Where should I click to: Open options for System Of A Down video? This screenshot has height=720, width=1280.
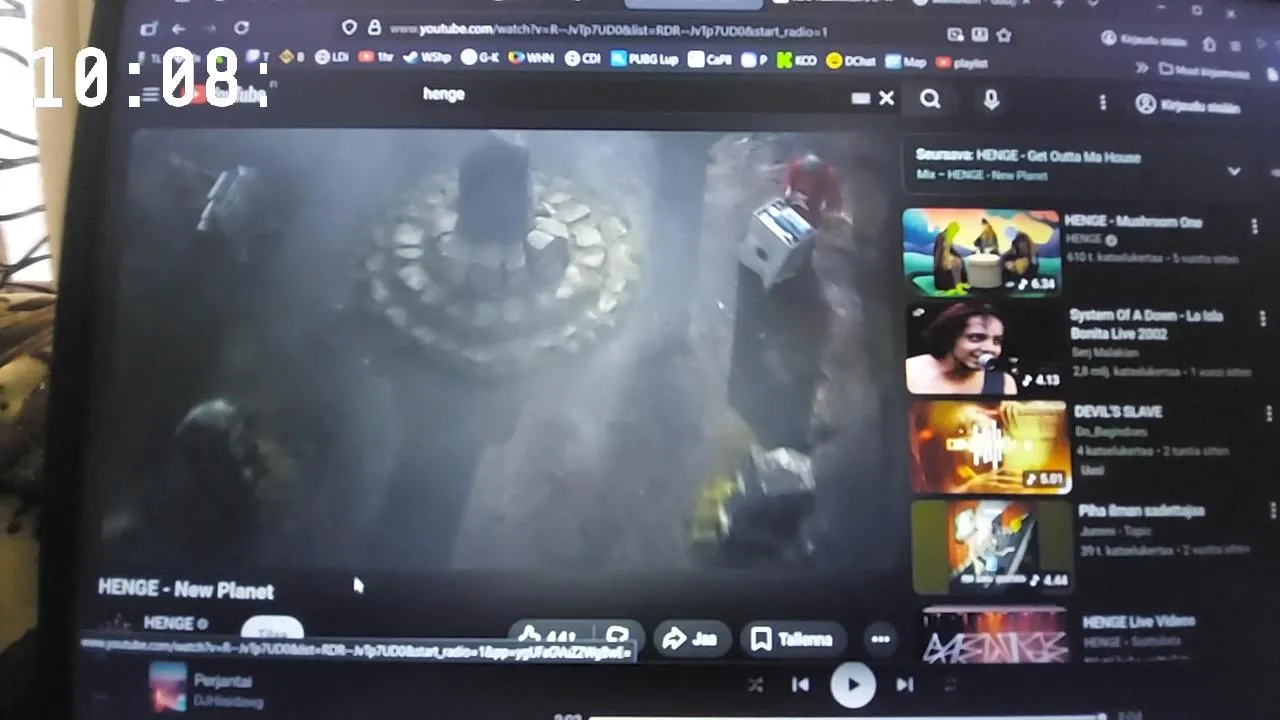[1262, 319]
